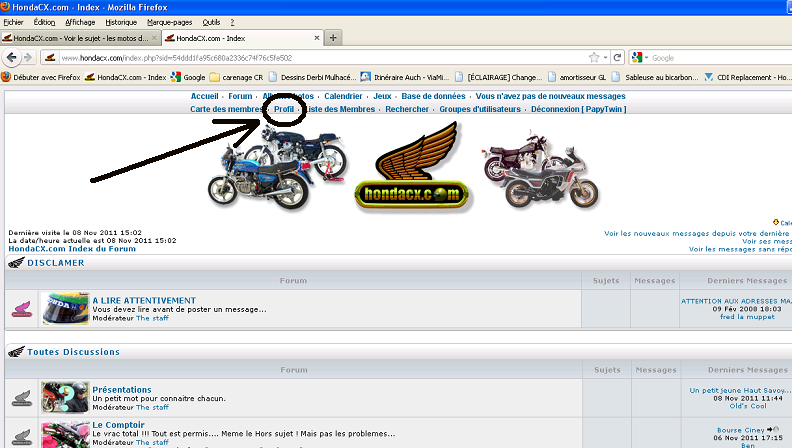792x448 pixels.
Task: Open the 'Toutes Discussions' category heading
Action: 73,352
